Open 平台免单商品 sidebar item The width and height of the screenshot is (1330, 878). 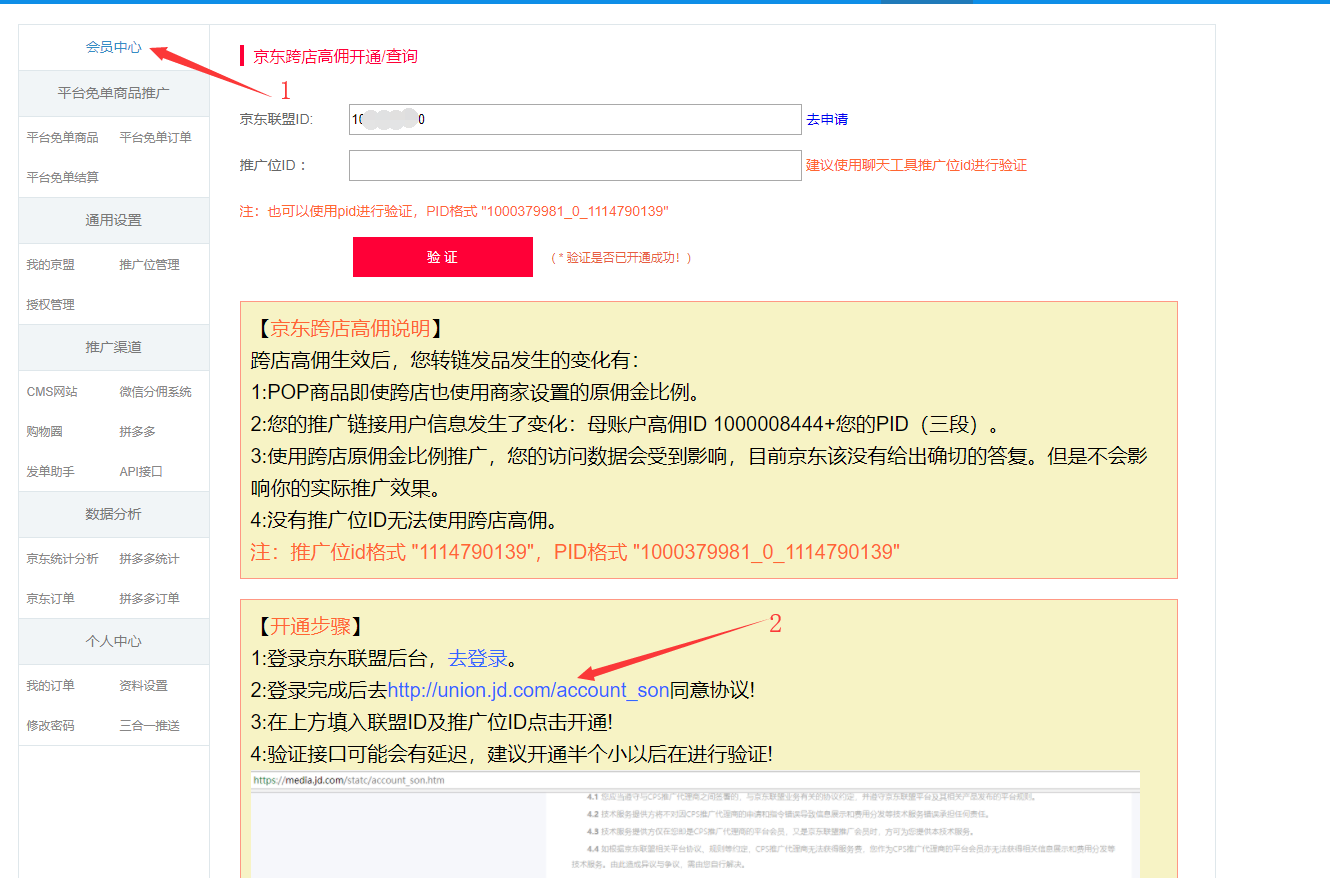(x=62, y=137)
